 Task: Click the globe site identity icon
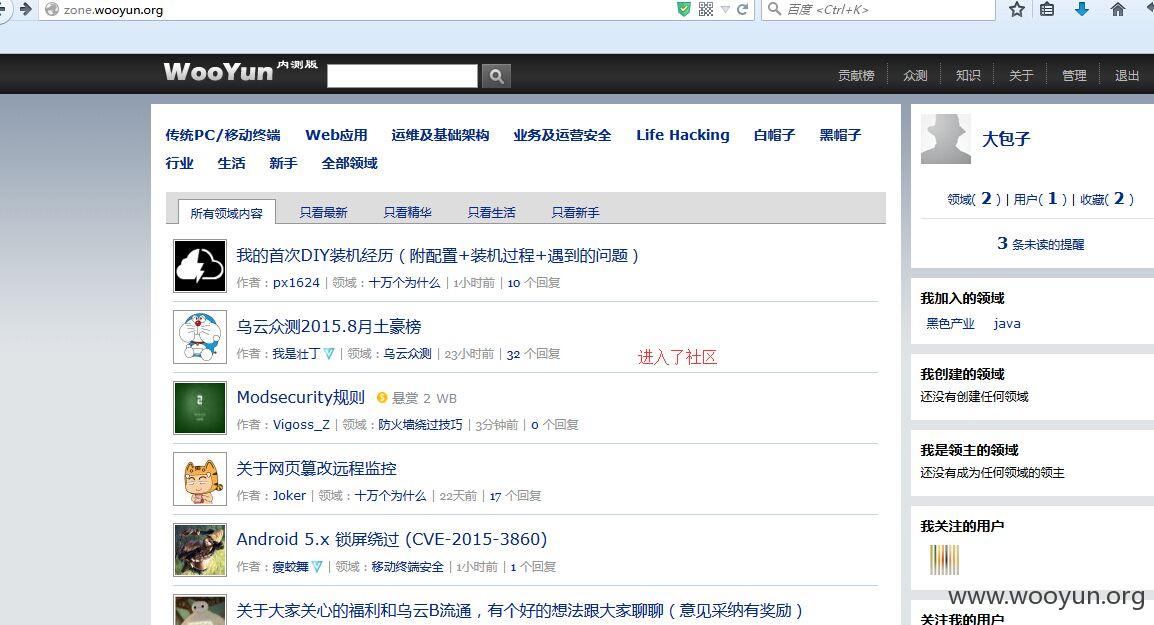(x=52, y=10)
